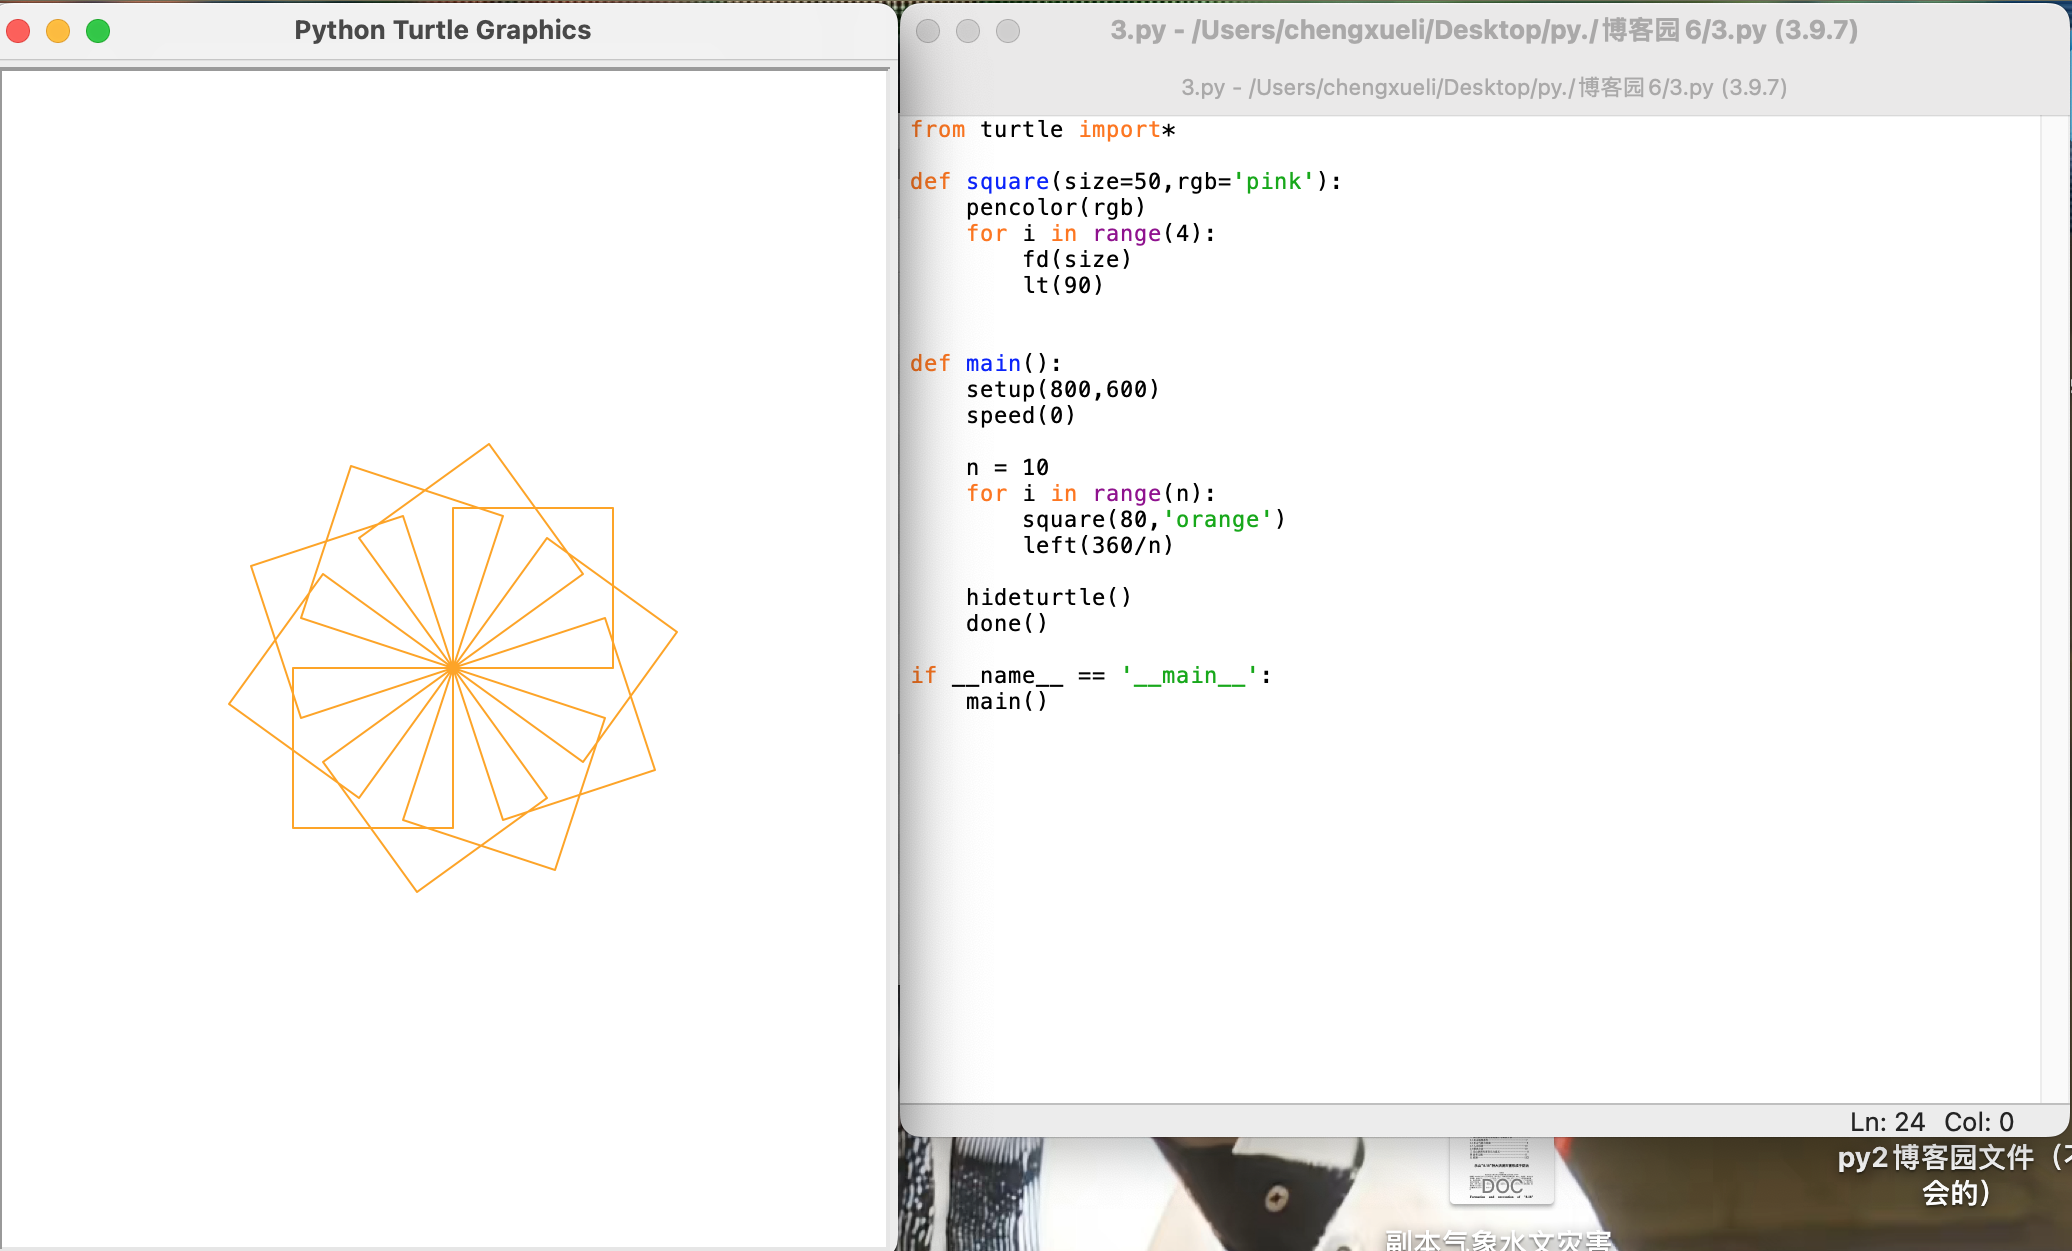The width and height of the screenshot is (2072, 1251).
Task: Place cursor on the 'speed(0)' line
Action: tap(1019, 416)
